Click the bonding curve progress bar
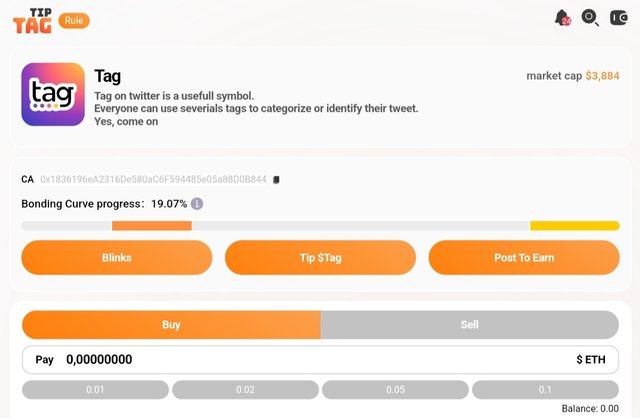The width and height of the screenshot is (640, 418). click(x=320, y=226)
